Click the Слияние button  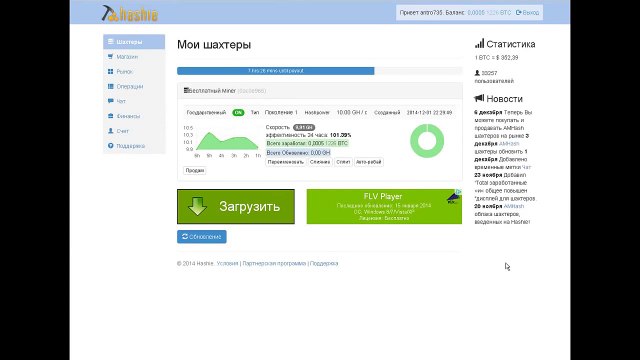320,162
